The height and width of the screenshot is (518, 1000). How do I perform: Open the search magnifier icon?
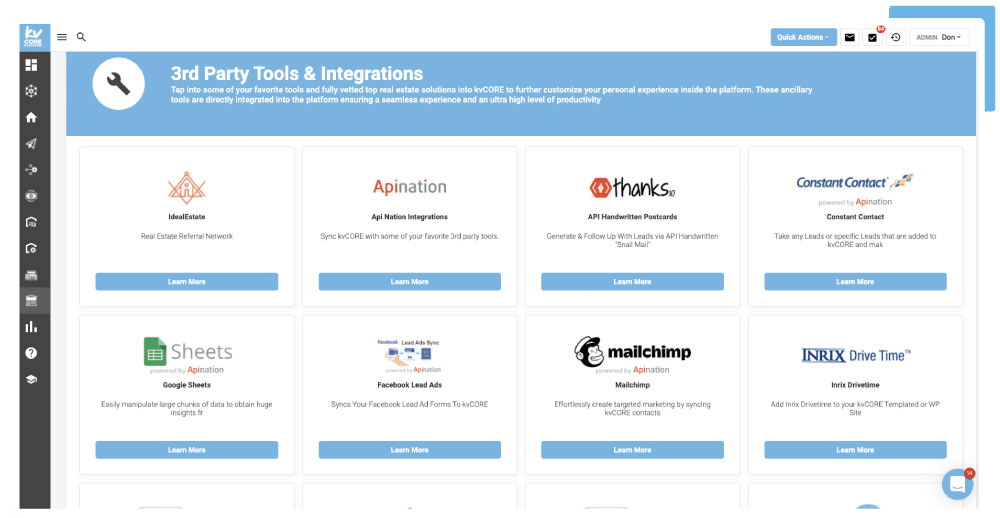[x=81, y=37]
